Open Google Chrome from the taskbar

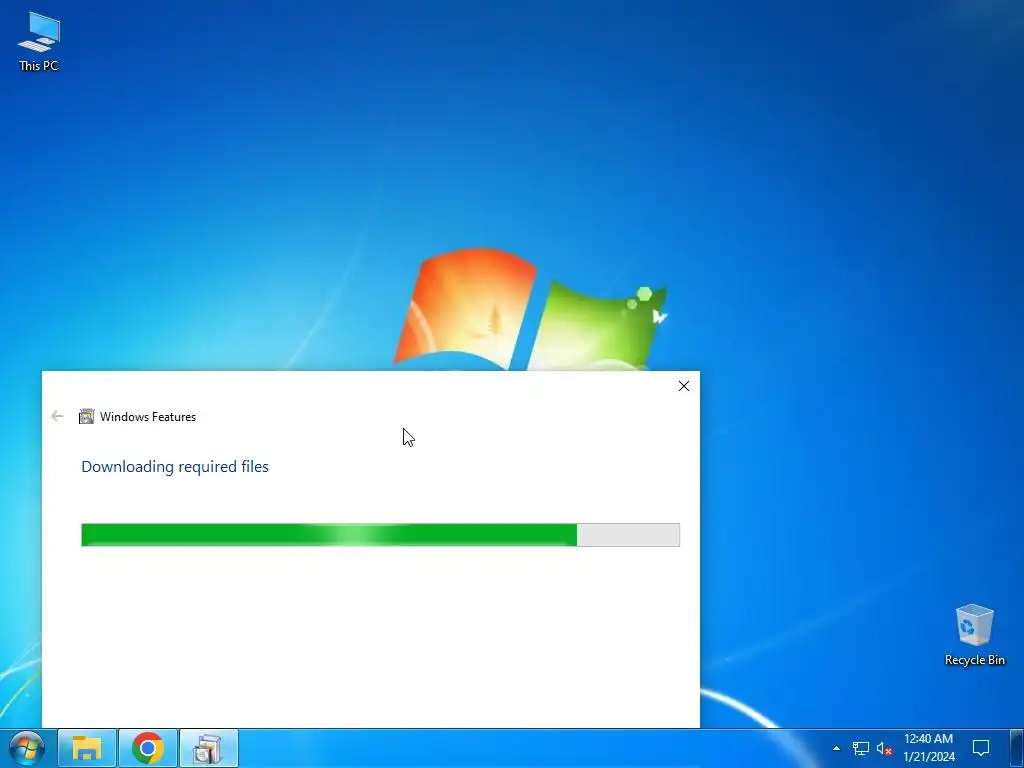point(148,748)
